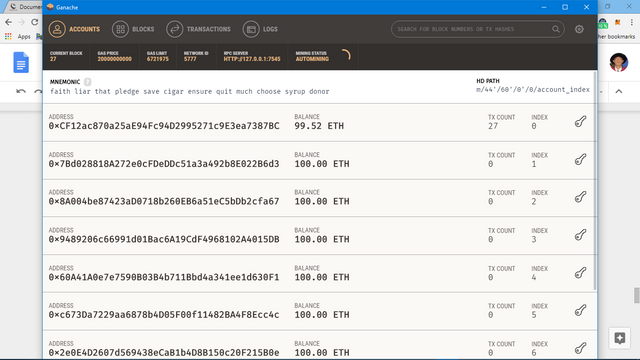Select address 0x9489206c66991d01Bac6A19CdF4968102A4015DB
The height and width of the screenshot is (360, 640).
[x=164, y=240]
